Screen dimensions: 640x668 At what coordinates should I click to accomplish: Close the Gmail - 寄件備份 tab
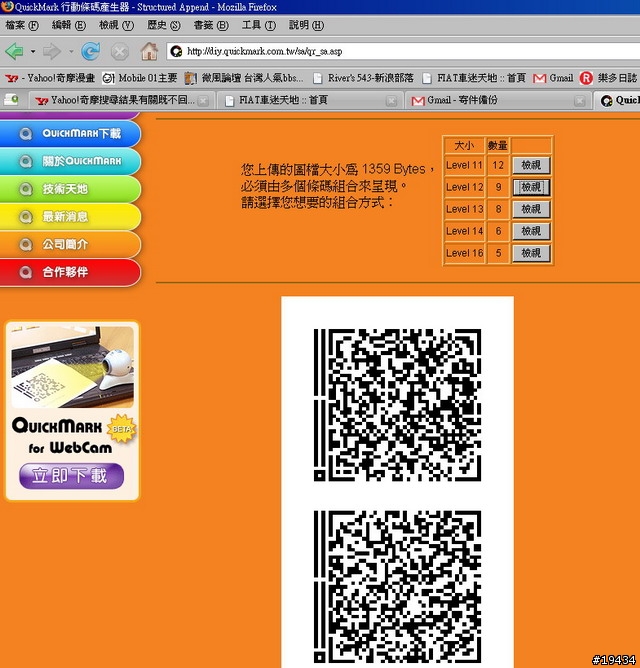coord(579,101)
